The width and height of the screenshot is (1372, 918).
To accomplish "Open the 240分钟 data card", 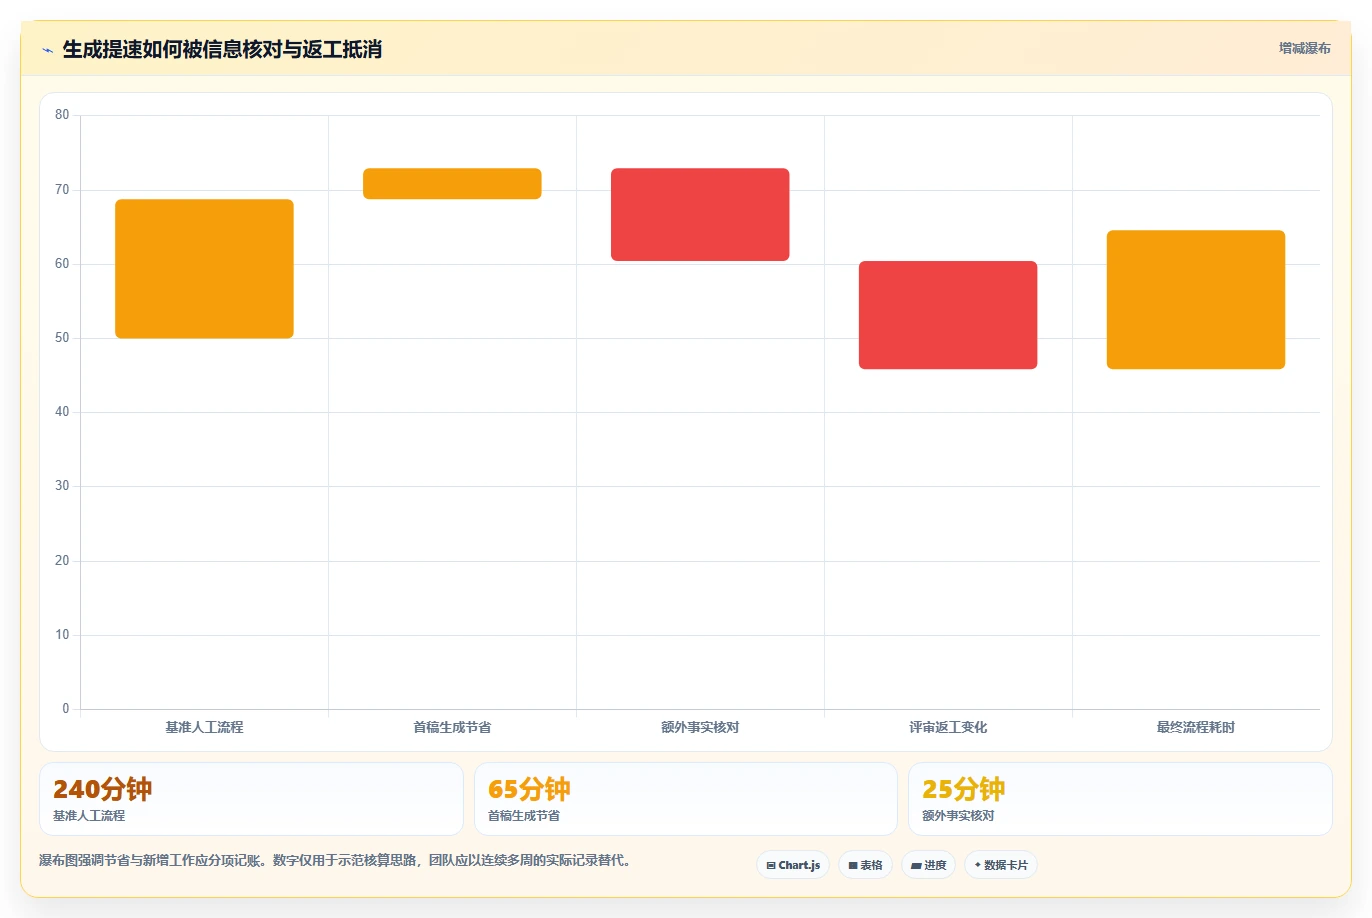I will [x=251, y=799].
